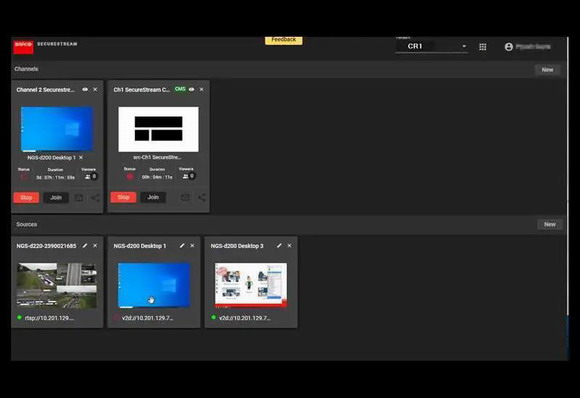The image size is (580, 398).
Task: Create New channel
Action: click(x=547, y=70)
